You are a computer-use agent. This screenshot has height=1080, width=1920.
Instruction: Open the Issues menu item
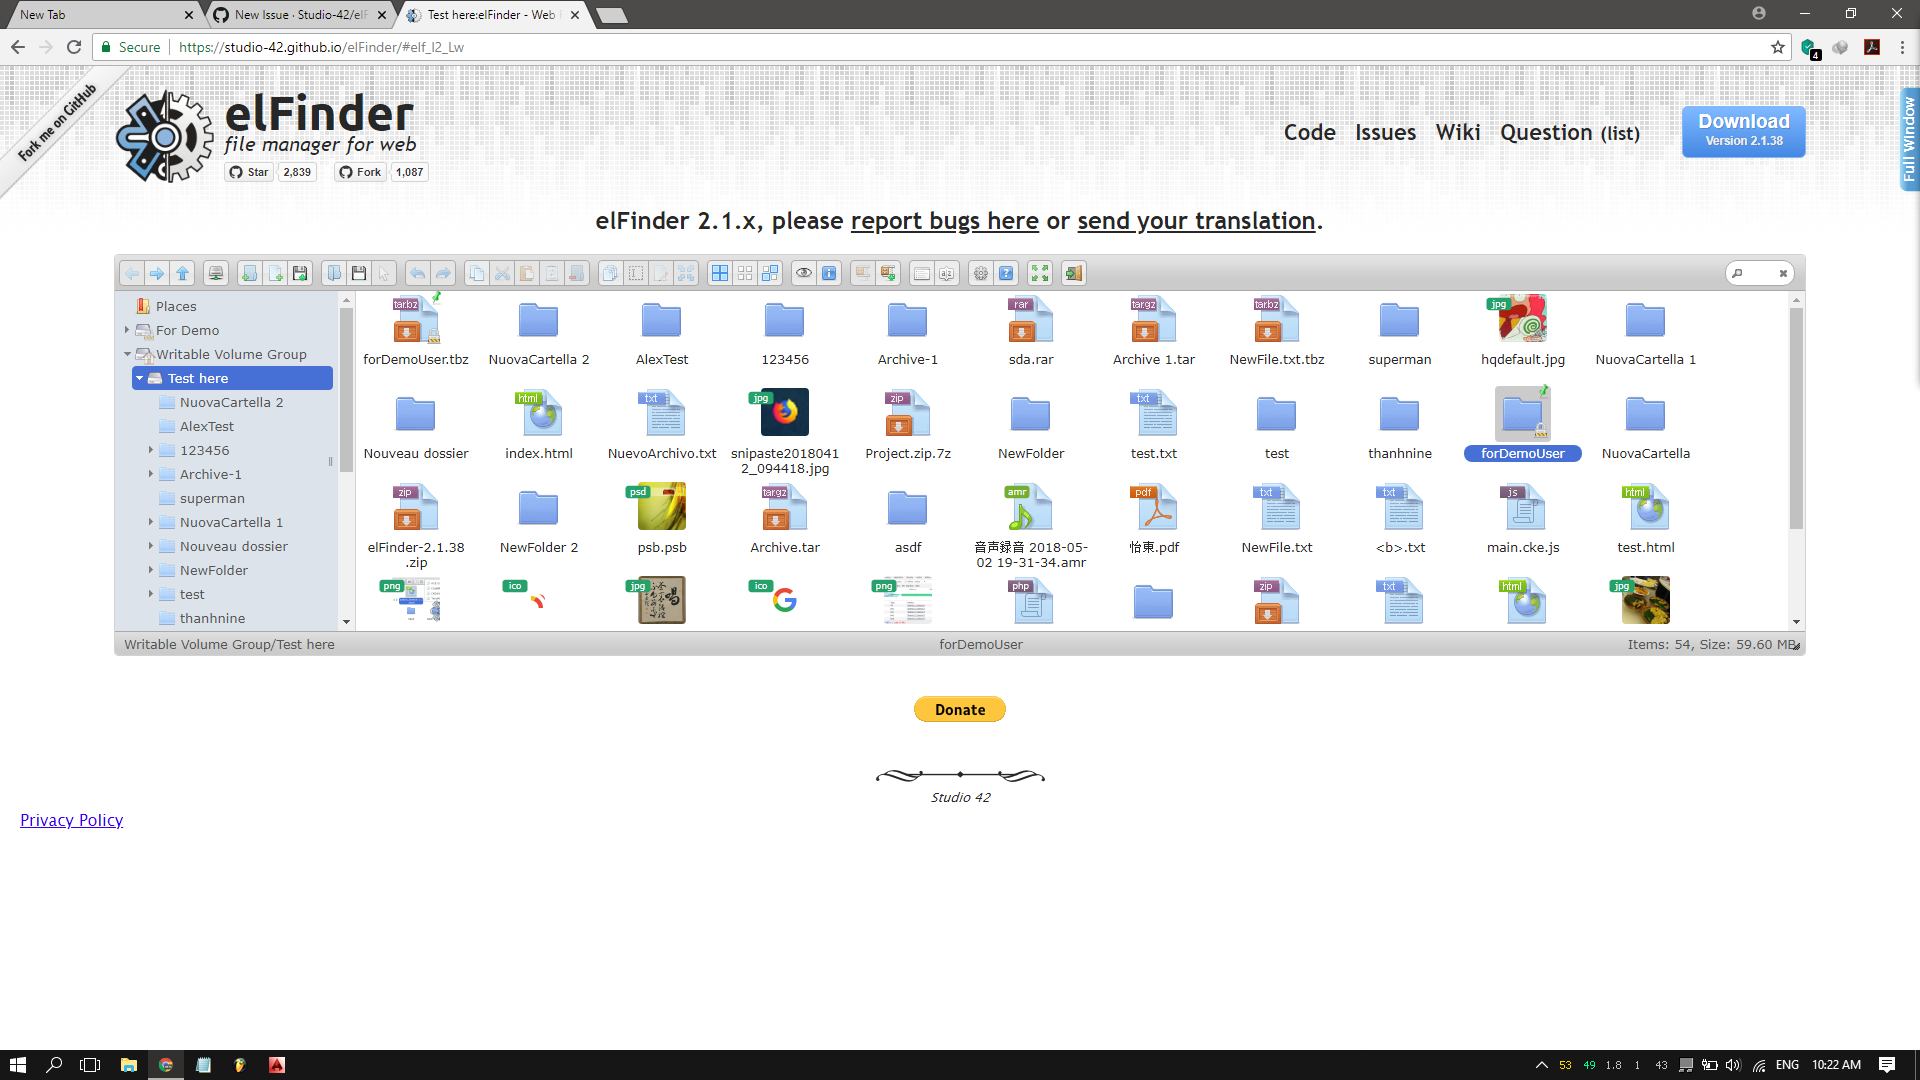click(1385, 132)
